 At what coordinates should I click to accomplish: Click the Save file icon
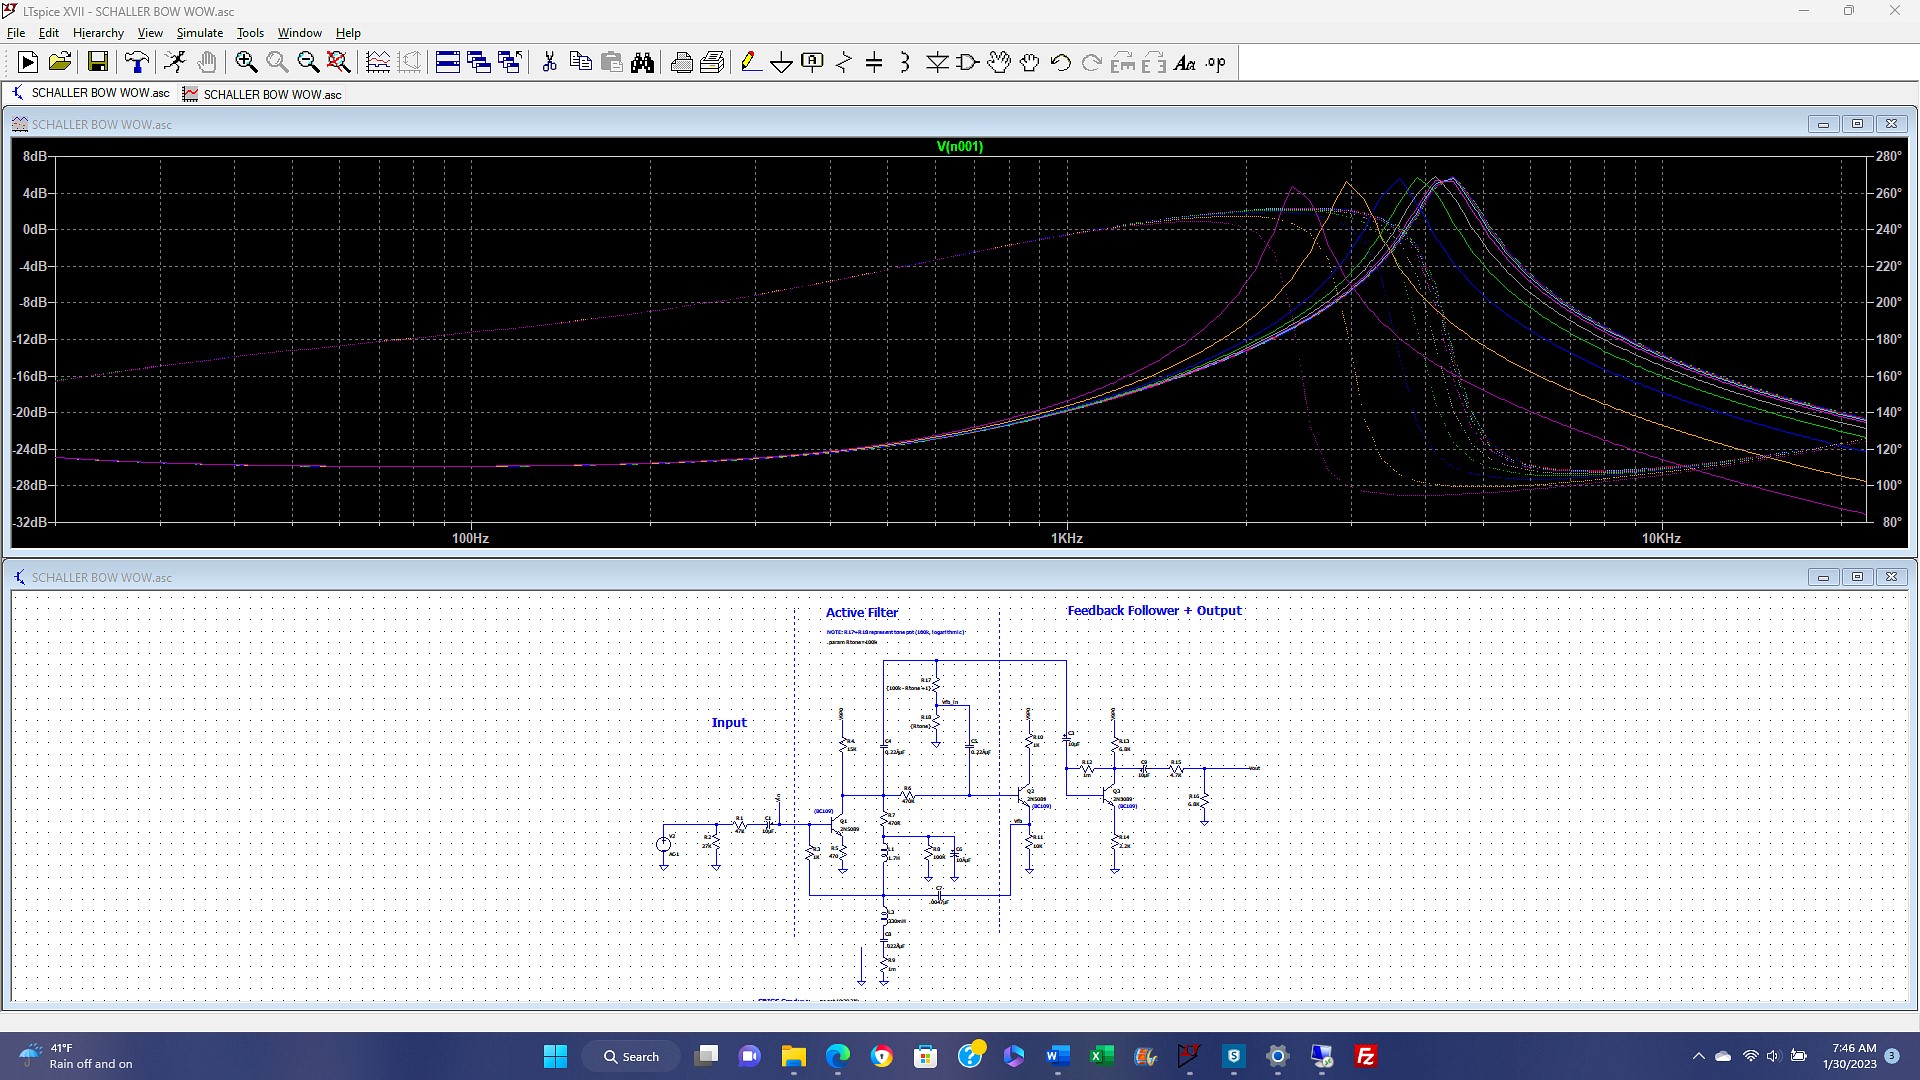(97, 63)
